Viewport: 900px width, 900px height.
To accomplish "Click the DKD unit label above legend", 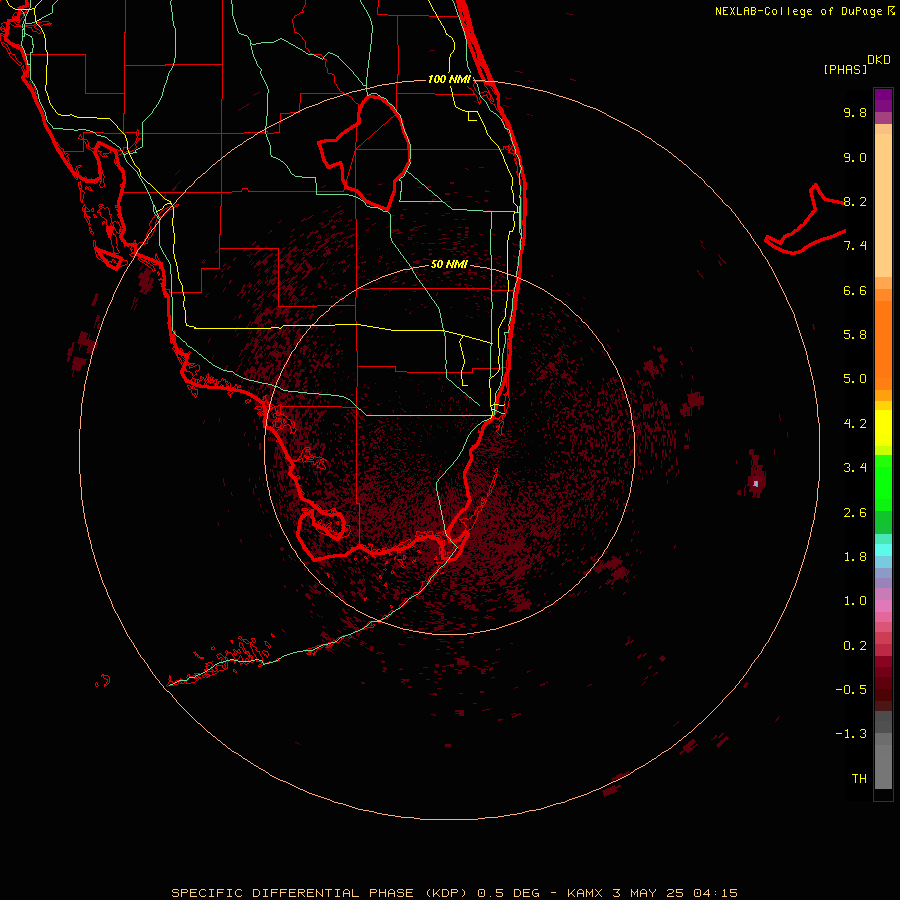I will [x=879, y=60].
